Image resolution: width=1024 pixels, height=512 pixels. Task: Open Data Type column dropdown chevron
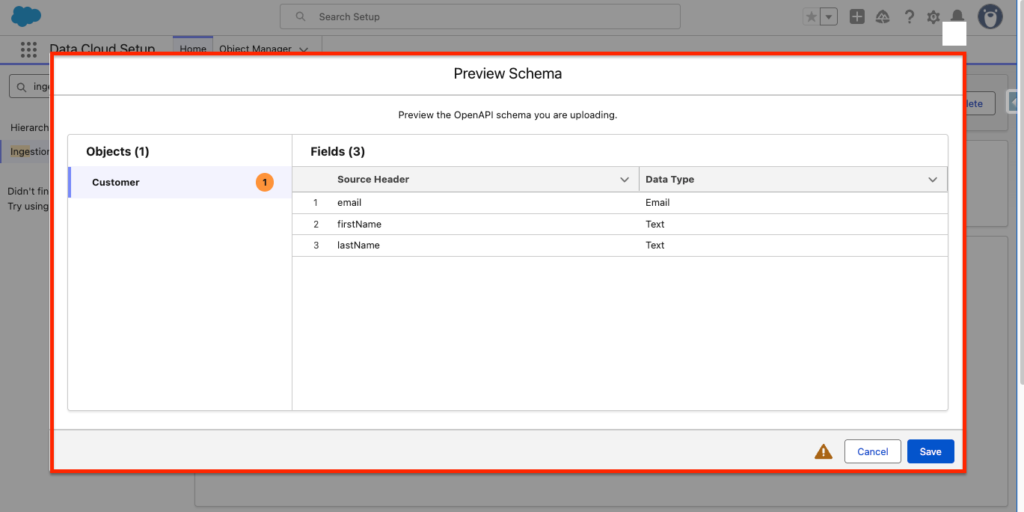932,180
